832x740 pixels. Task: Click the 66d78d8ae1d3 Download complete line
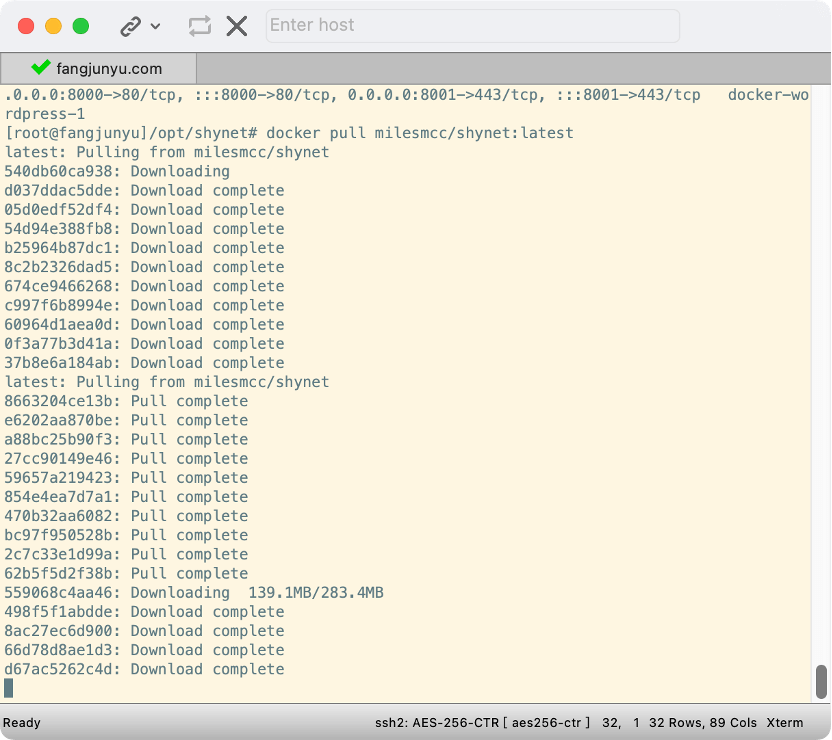[144, 650]
